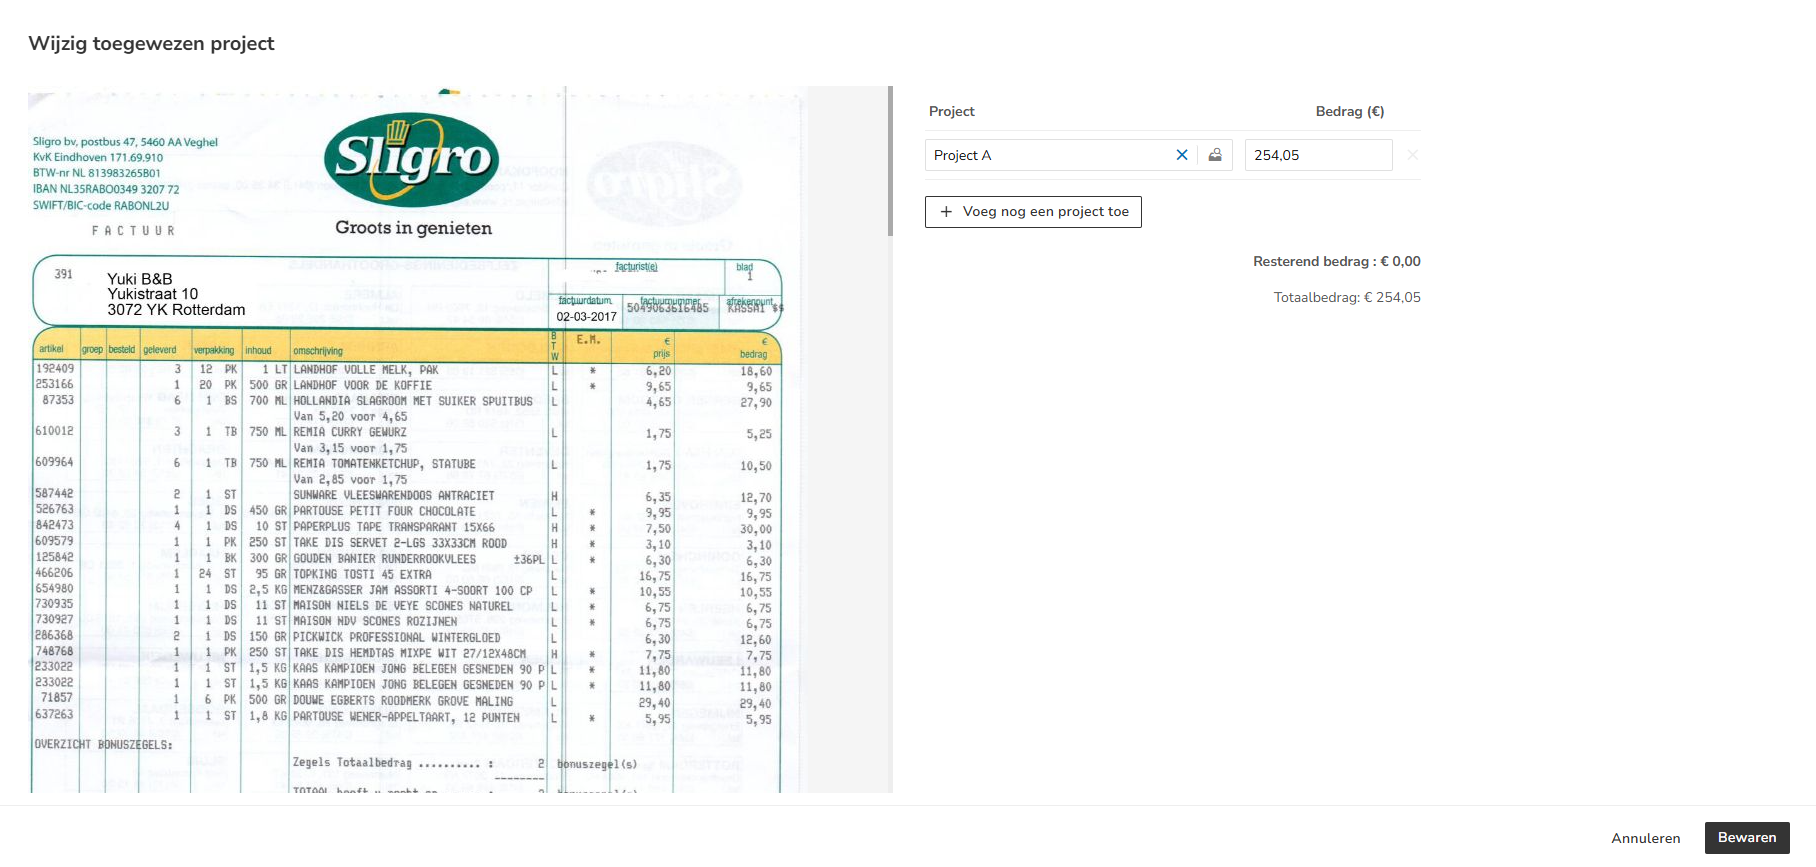
Task: Click invoice line DOUWE EGBERTS ROODMERK
Action: [x=403, y=701]
